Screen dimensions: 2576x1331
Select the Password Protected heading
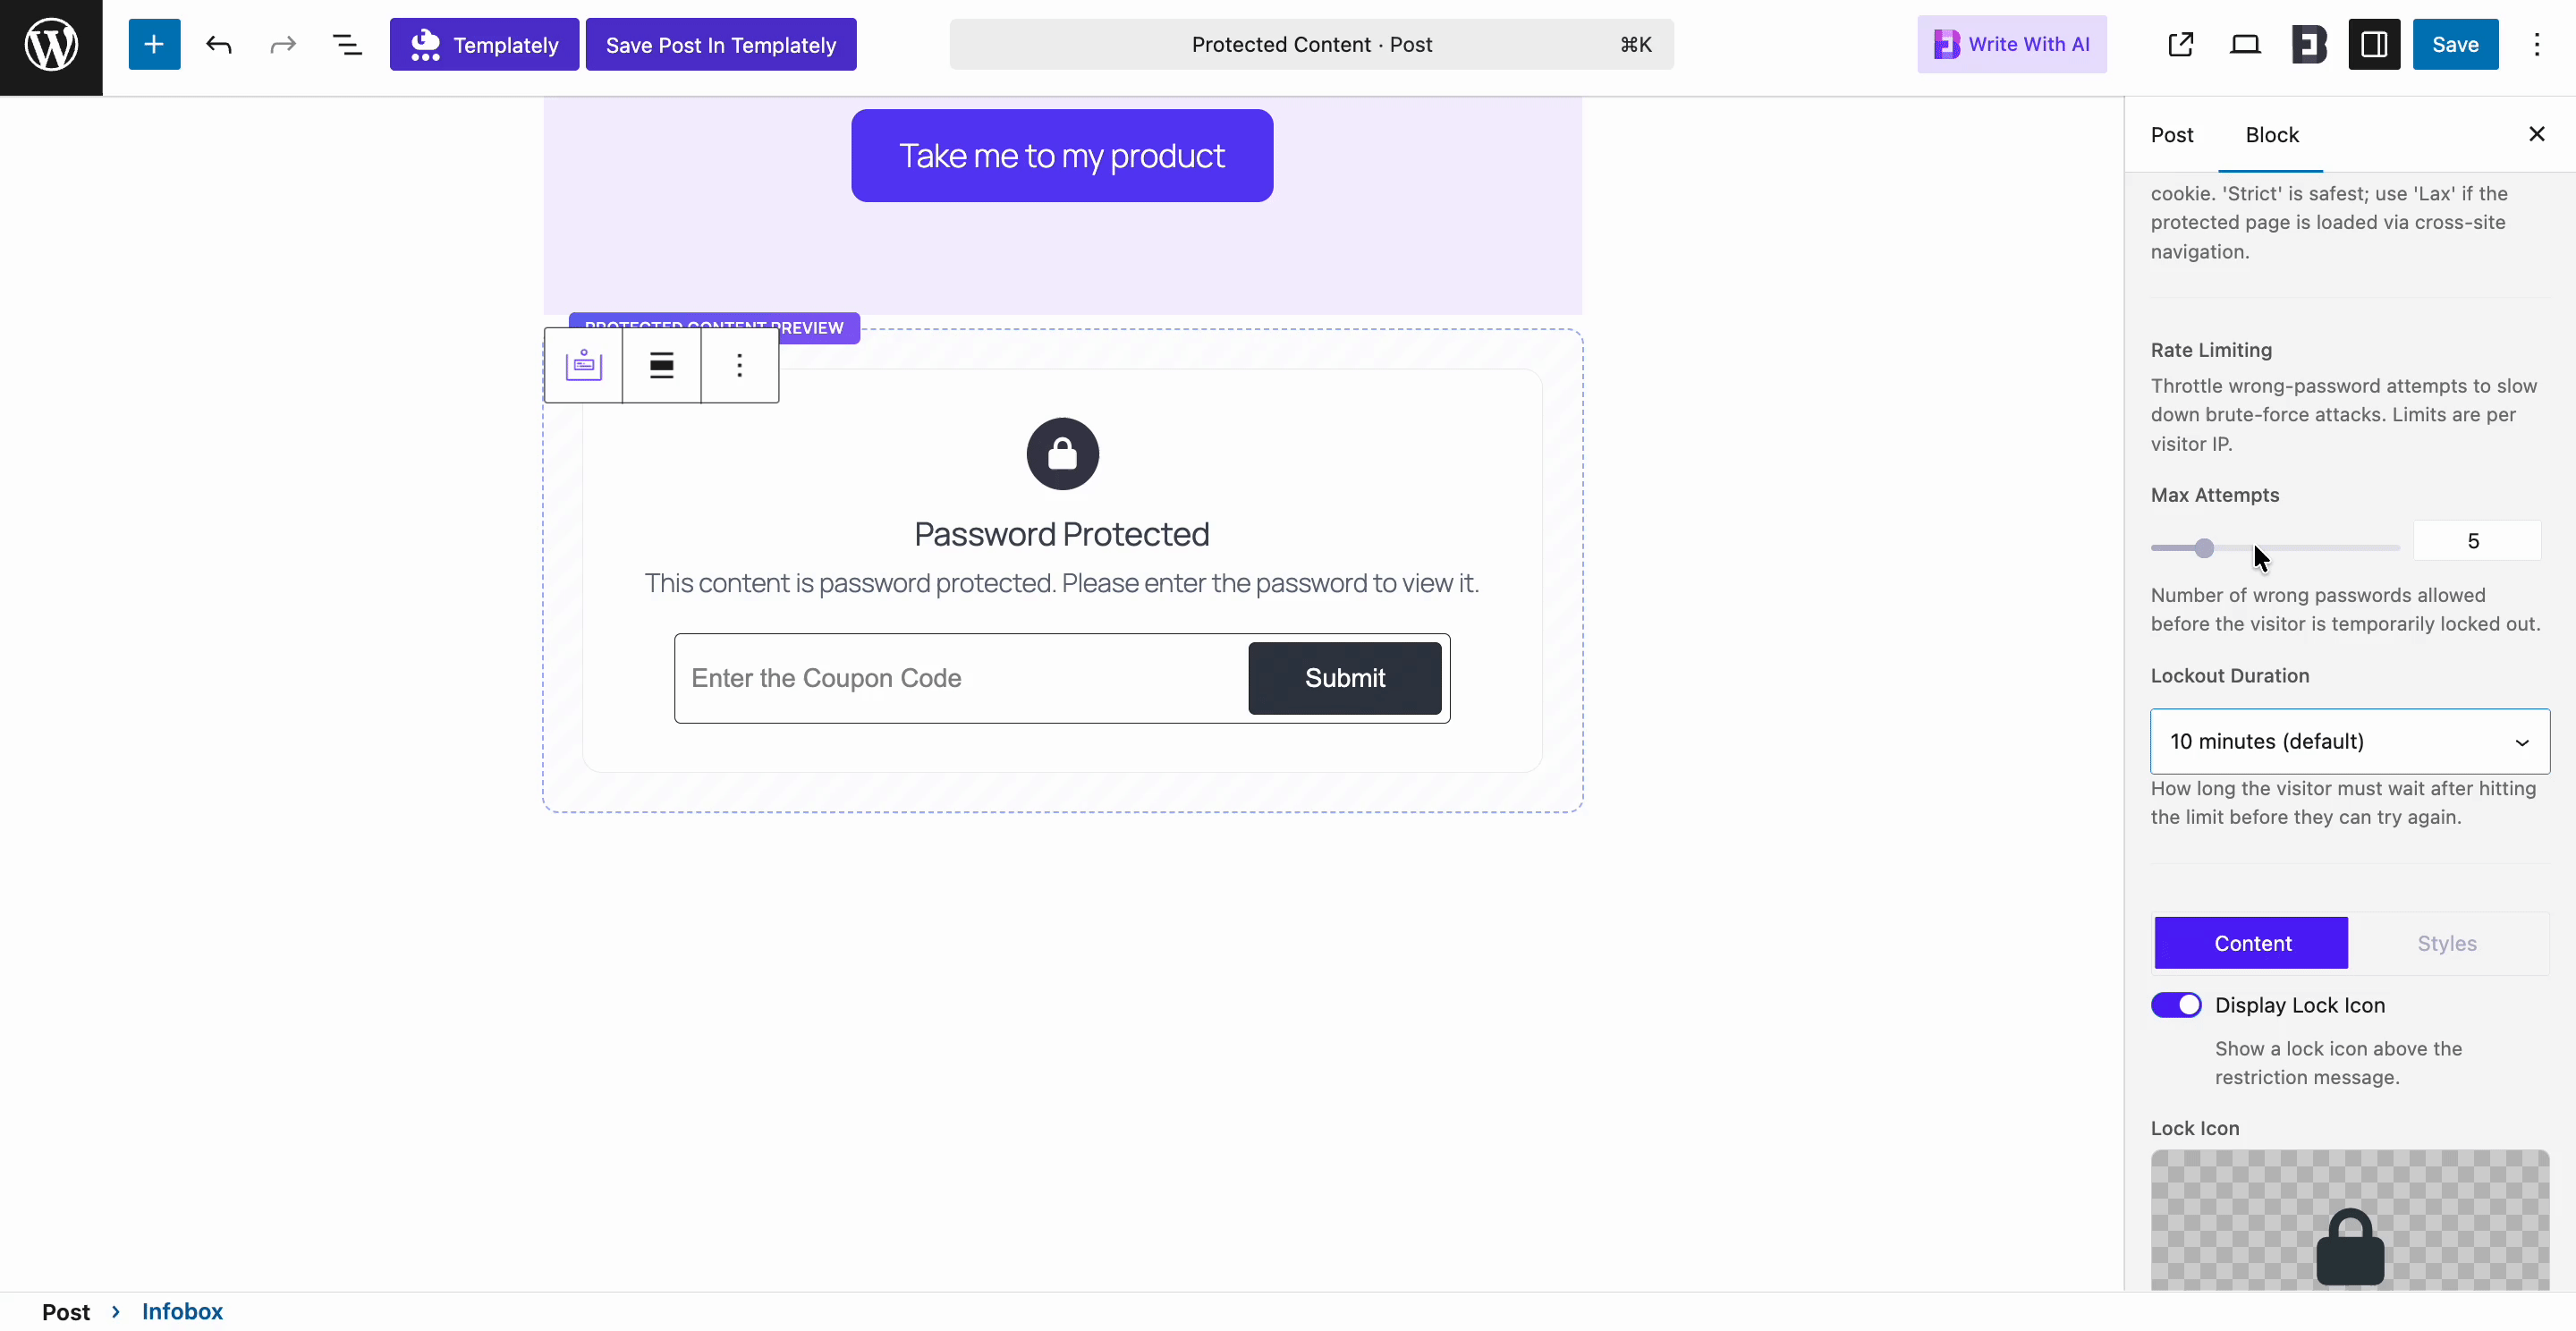[1062, 534]
